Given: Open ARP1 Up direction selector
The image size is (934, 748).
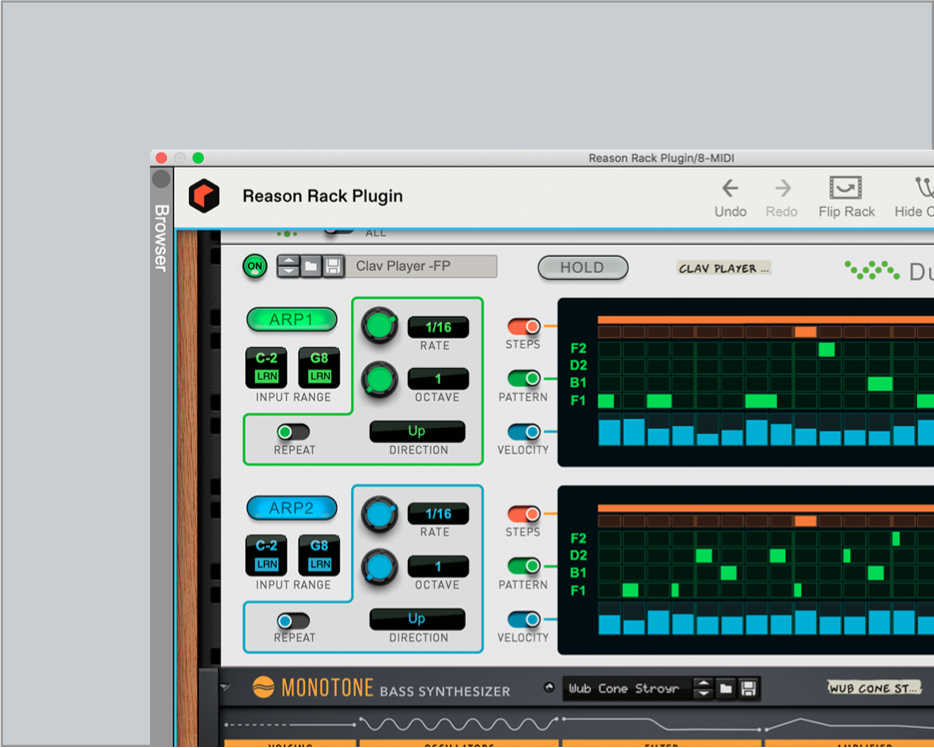Looking at the screenshot, I should [x=417, y=431].
